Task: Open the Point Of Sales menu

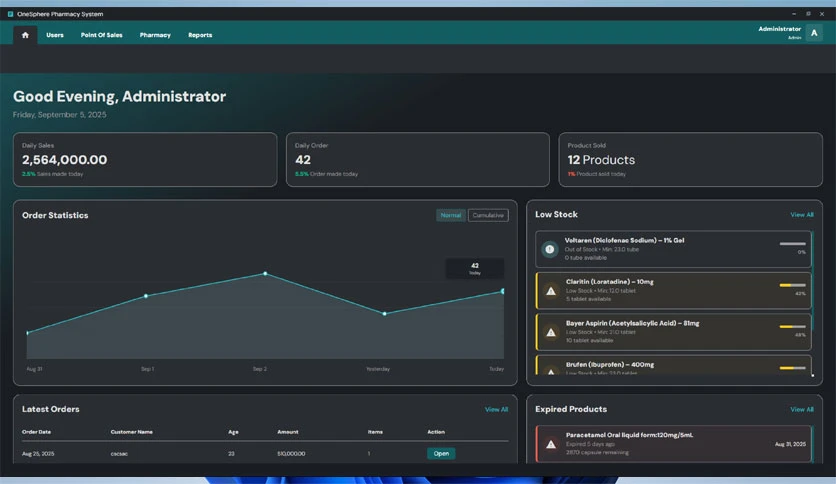Action: point(101,35)
